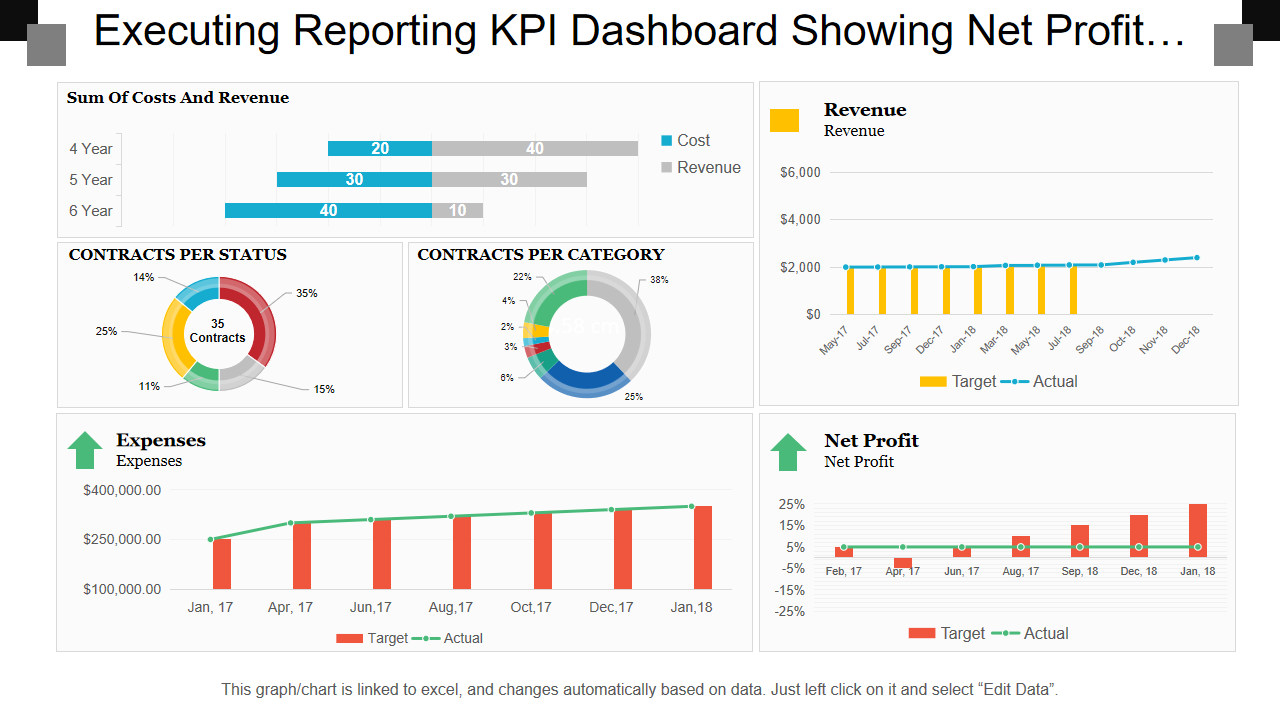Click the '4 Year' axis label
The height and width of the screenshot is (720, 1280).
tap(91, 149)
